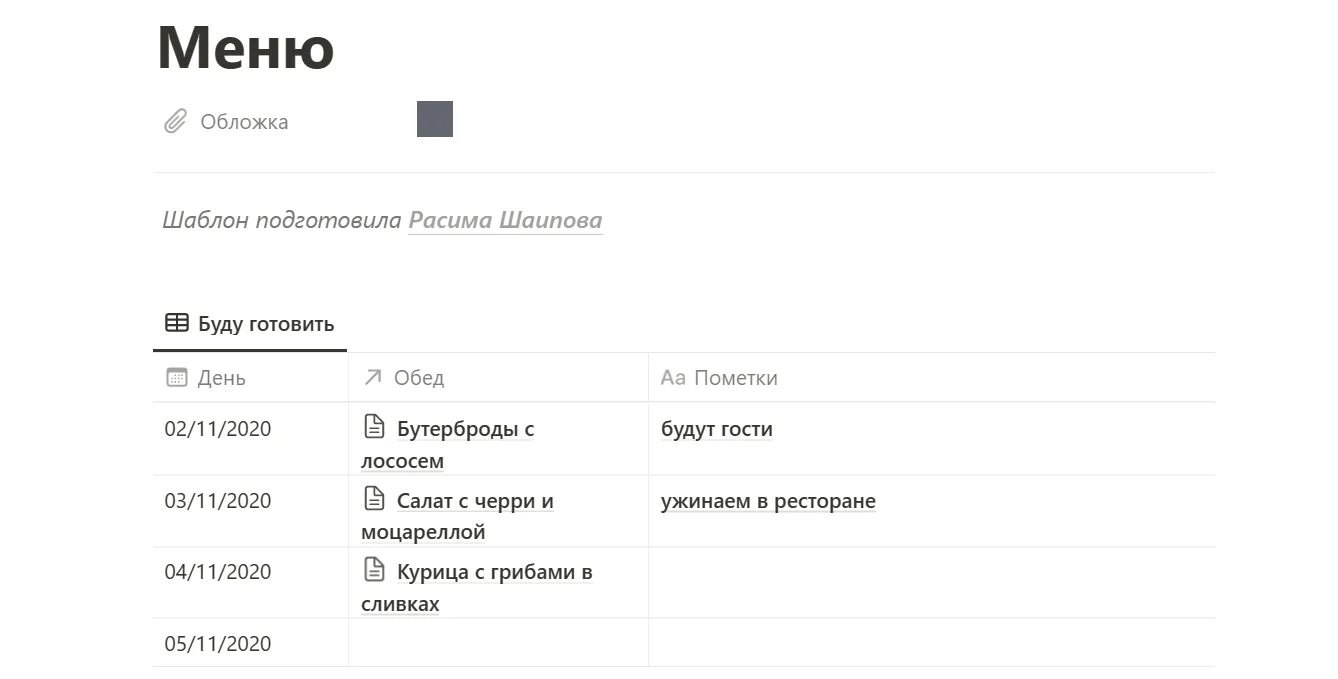Image resolution: width=1338 pixels, height=679 pixels.
Task: Click the будут гости note cell
Action: click(x=717, y=430)
